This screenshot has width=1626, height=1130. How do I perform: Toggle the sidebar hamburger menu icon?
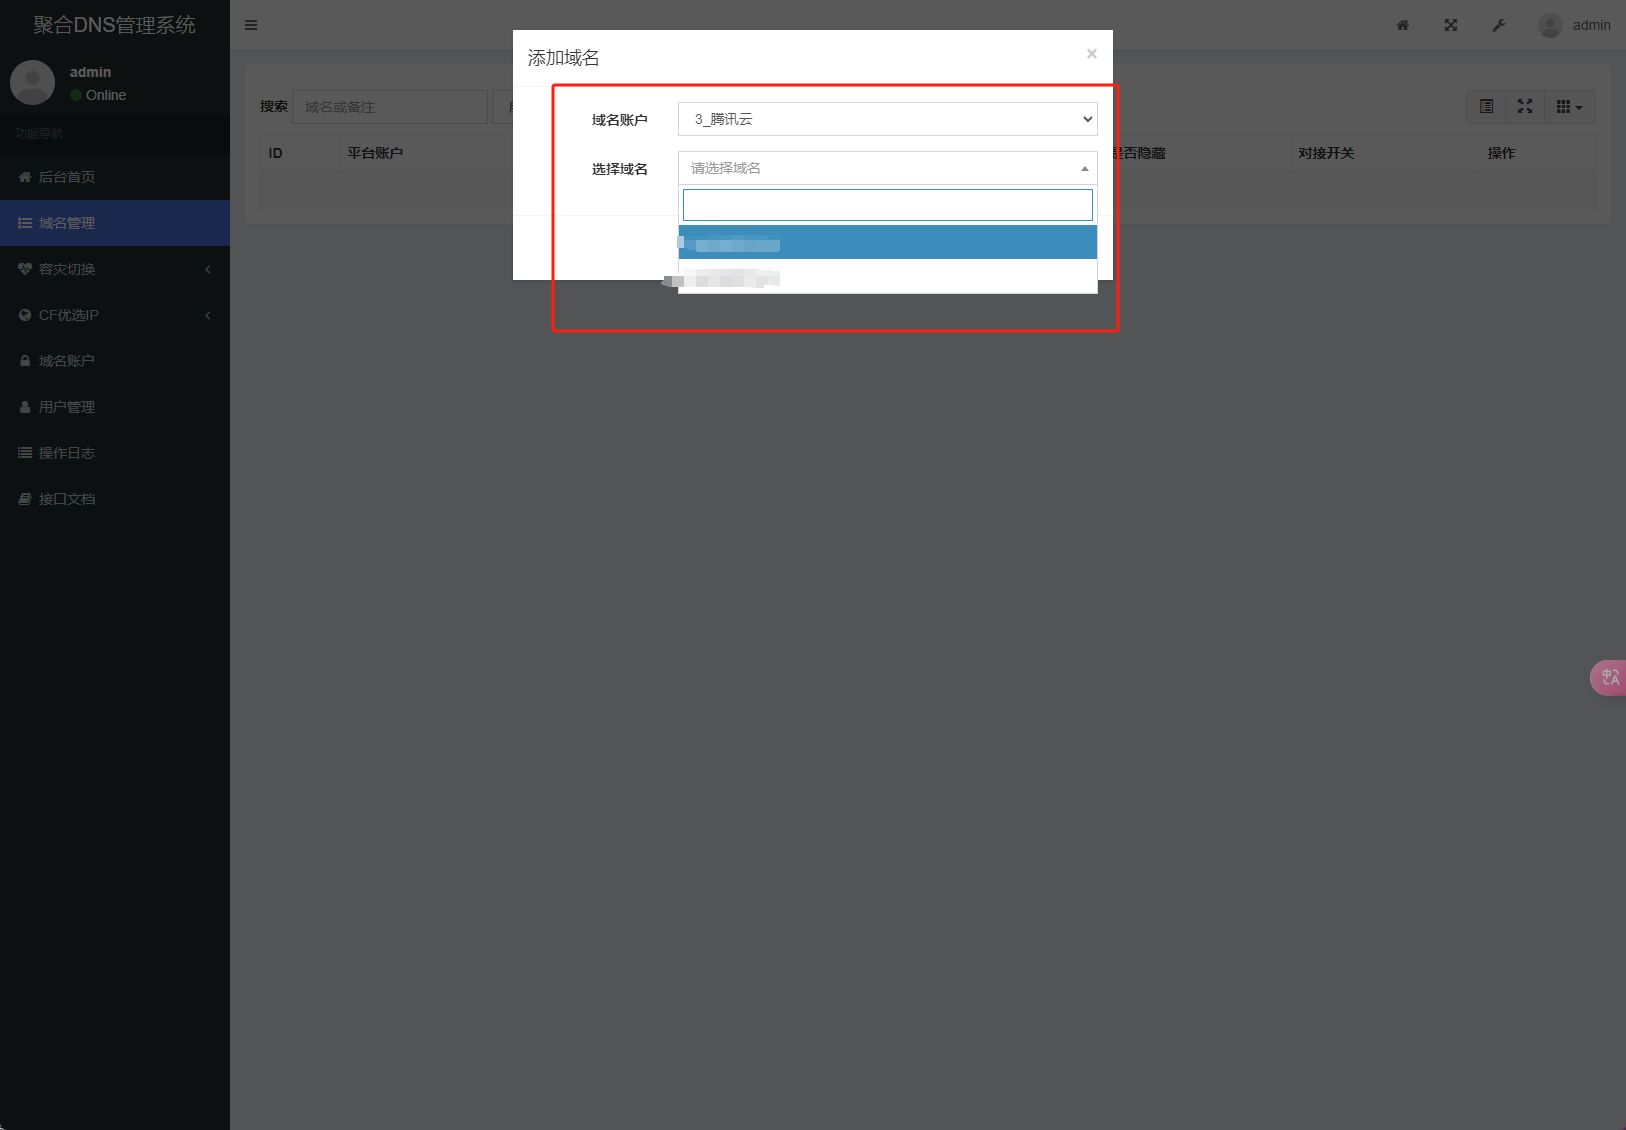(x=251, y=25)
